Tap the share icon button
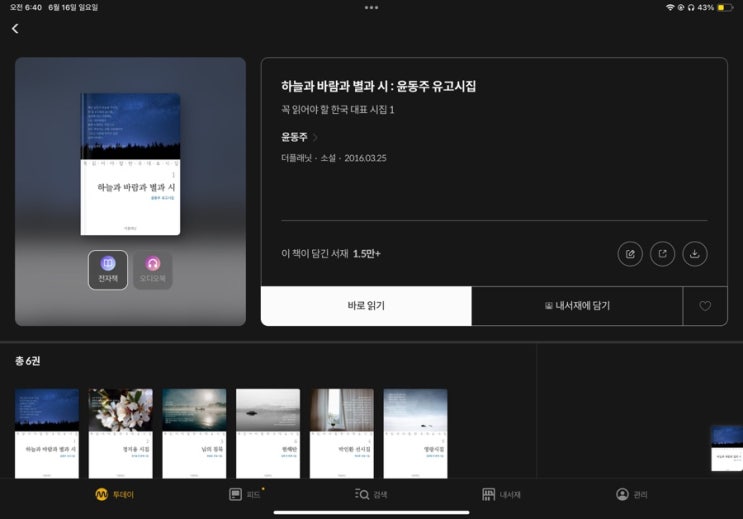This screenshot has height=519, width=743. pos(662,254)
